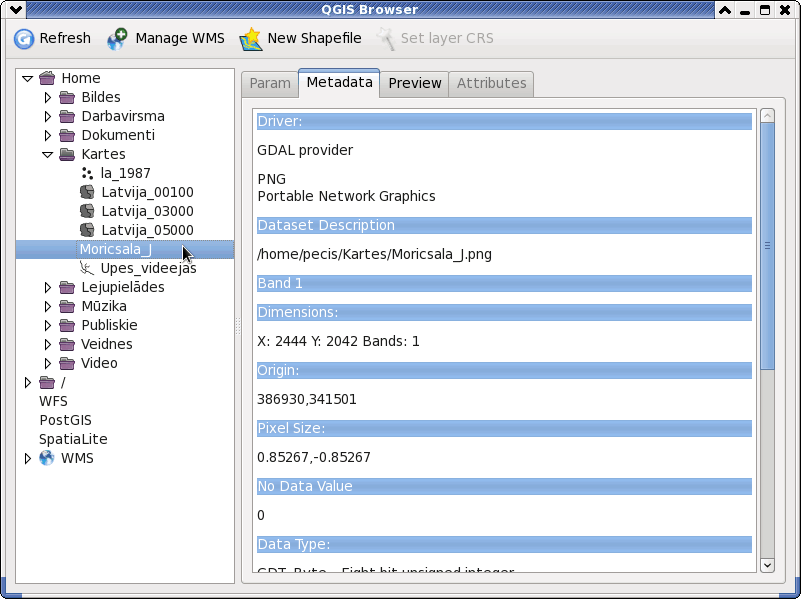Click metadata scrollbar up arrow
The width and height of the screenshot is (801, 599).
[x=767, y=116]
